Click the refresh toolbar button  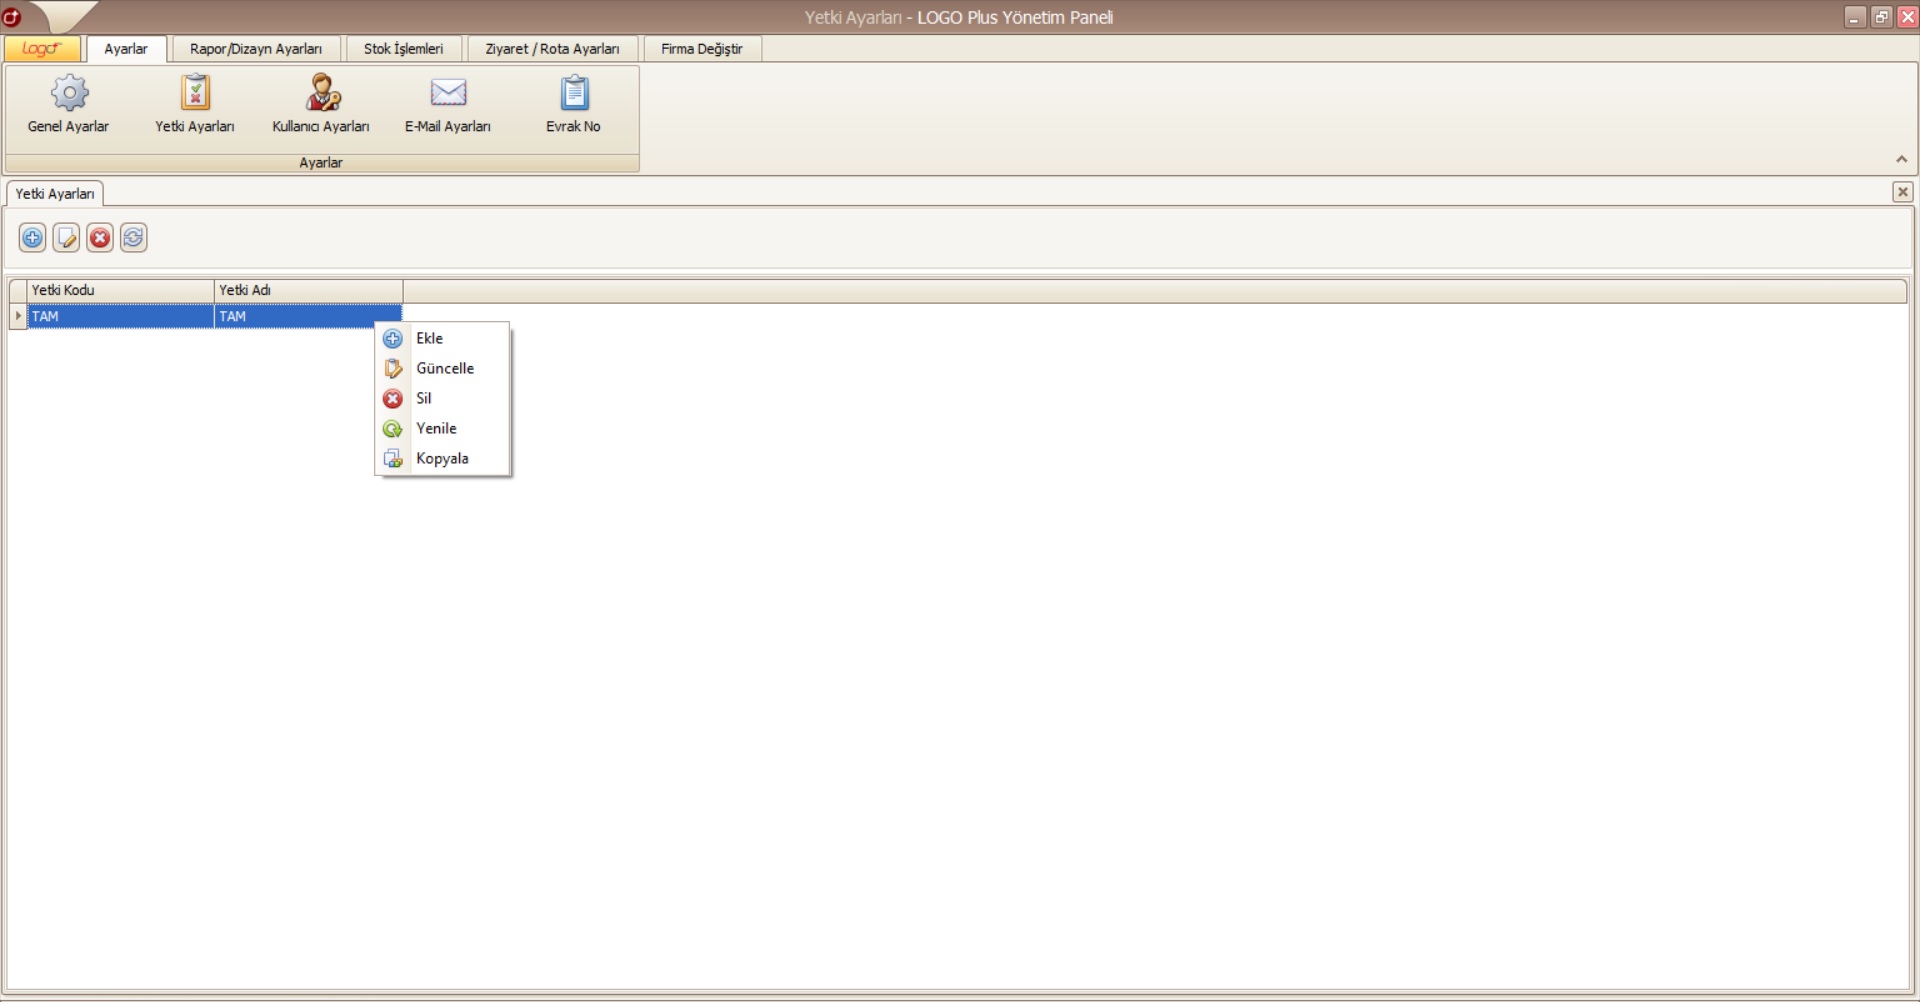coord(133,238)
